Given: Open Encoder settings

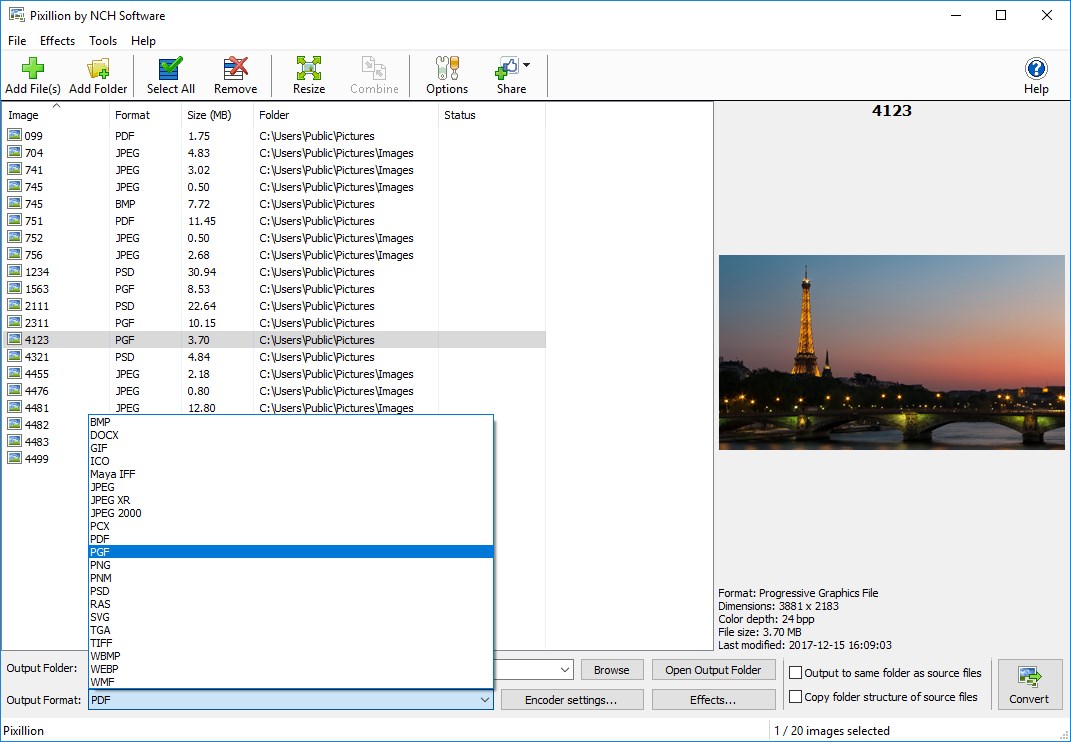Looking at the screenshot, I should (x=571, y=700).
